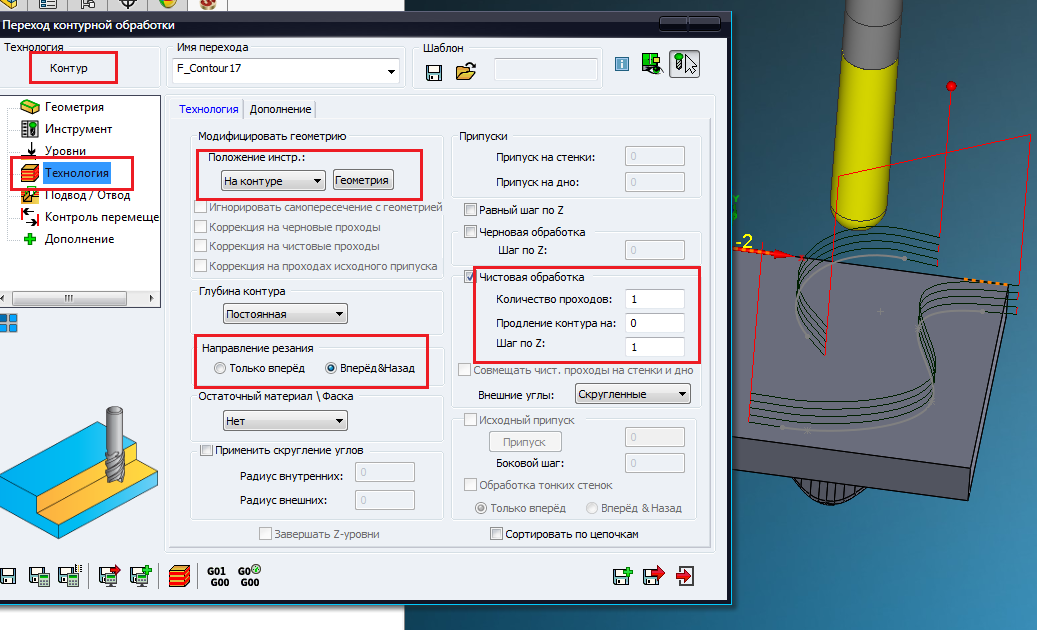Click the save template floppy icon

[434, 72]
